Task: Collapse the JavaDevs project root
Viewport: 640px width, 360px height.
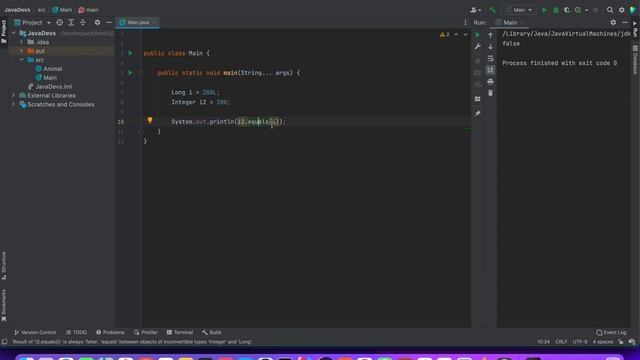Action: (14, 33)
